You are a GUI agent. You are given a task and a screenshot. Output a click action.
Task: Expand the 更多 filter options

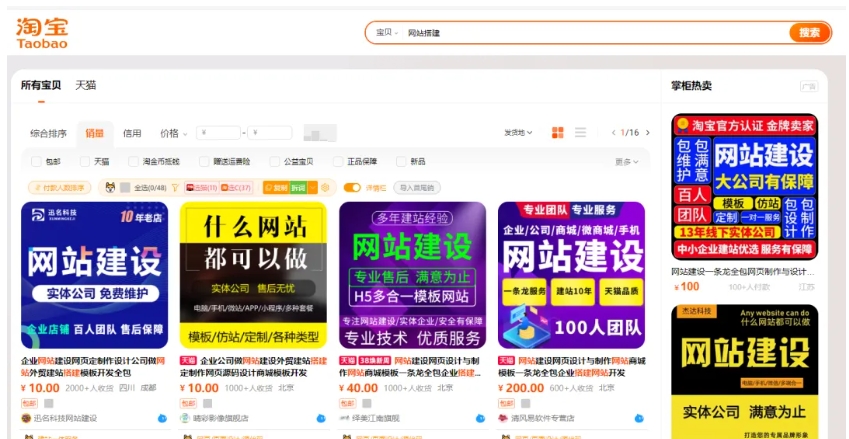[626, 162]
